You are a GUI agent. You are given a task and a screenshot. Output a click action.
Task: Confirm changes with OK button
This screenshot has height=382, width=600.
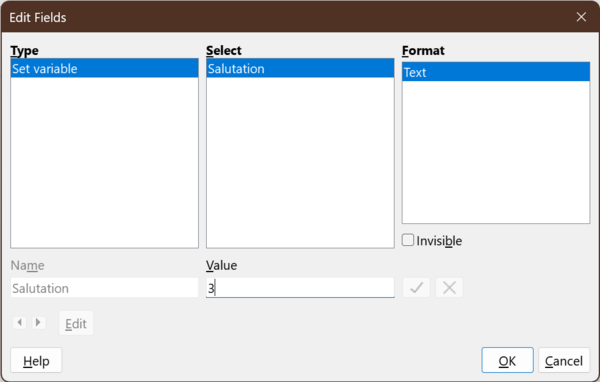pos(507,361)
